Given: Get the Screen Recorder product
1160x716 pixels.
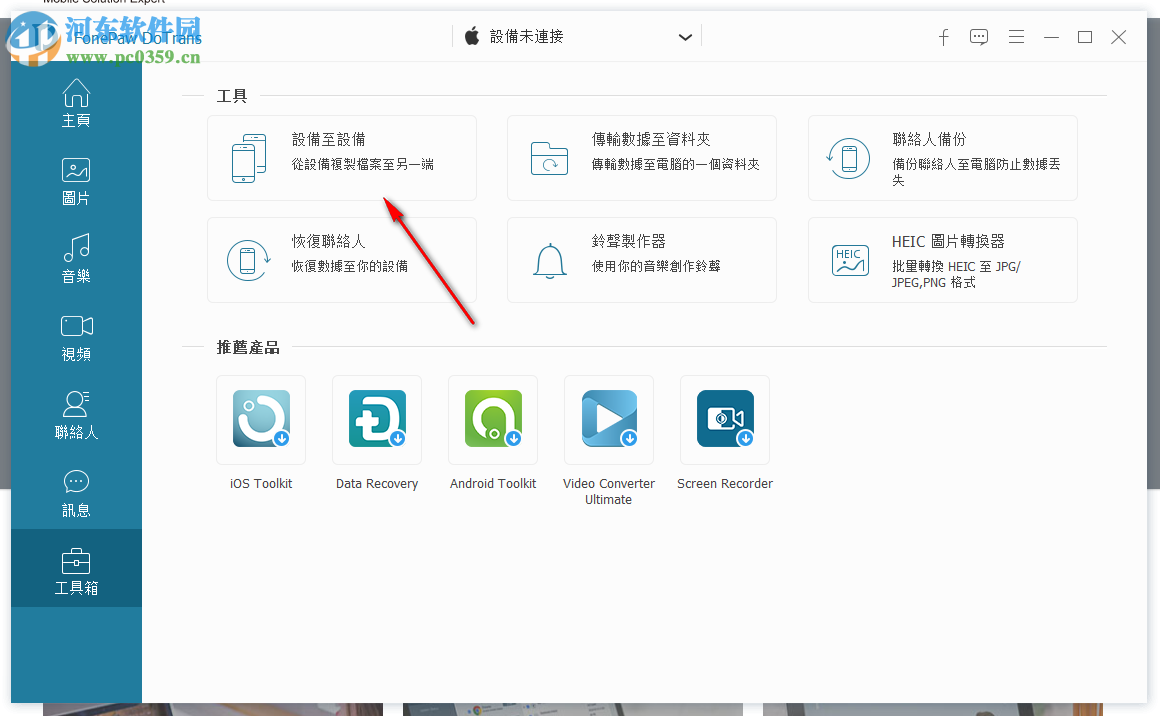Looking at the screenshot, I should [x=725, y=420].
